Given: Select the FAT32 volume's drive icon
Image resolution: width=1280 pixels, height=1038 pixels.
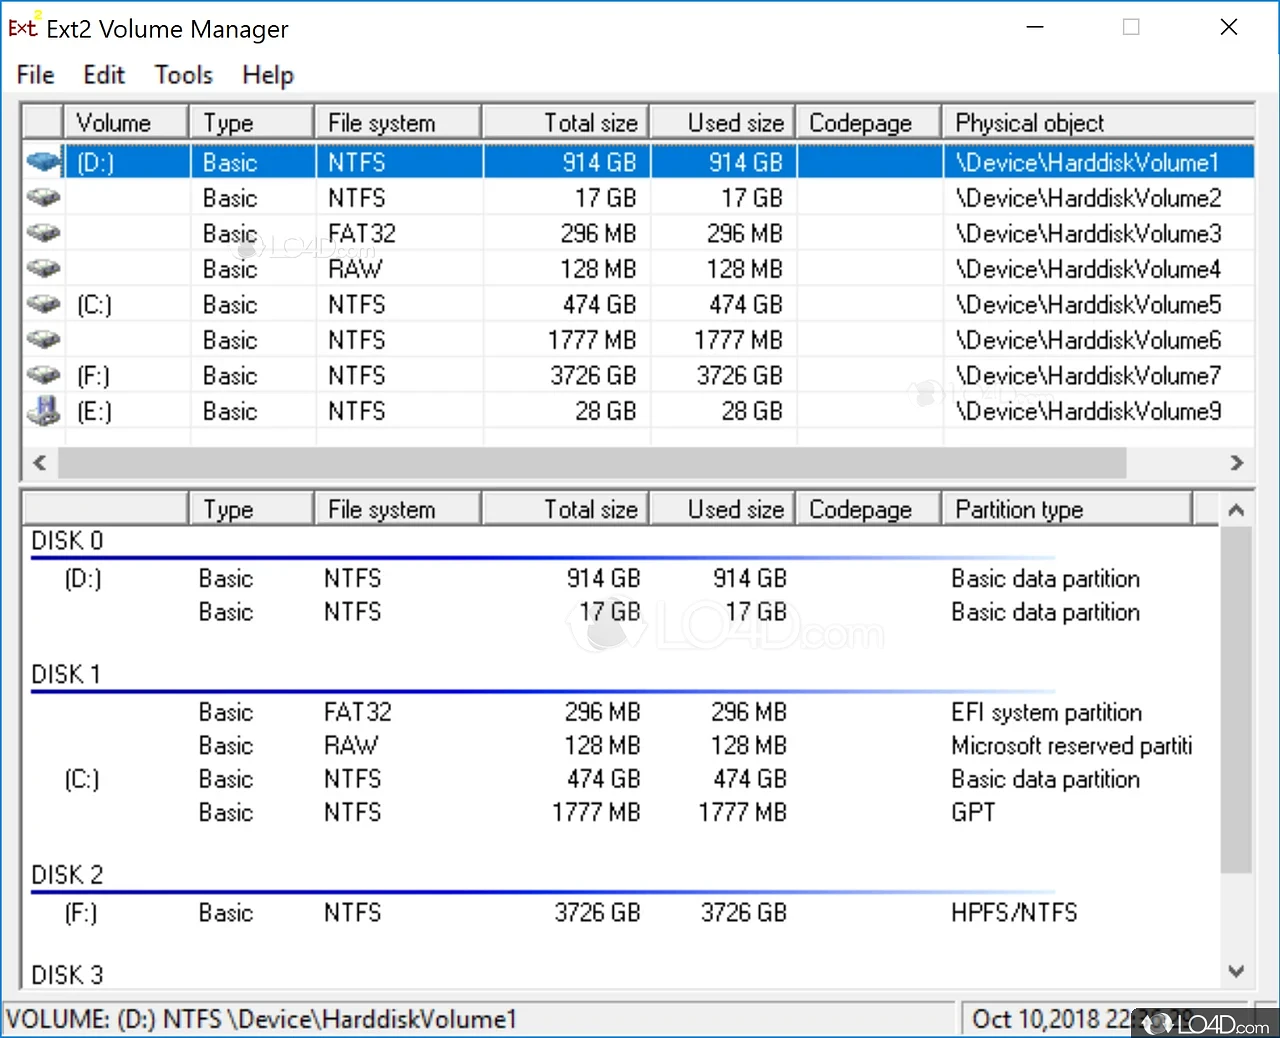Looking at the screenshot, I should 43,233.
